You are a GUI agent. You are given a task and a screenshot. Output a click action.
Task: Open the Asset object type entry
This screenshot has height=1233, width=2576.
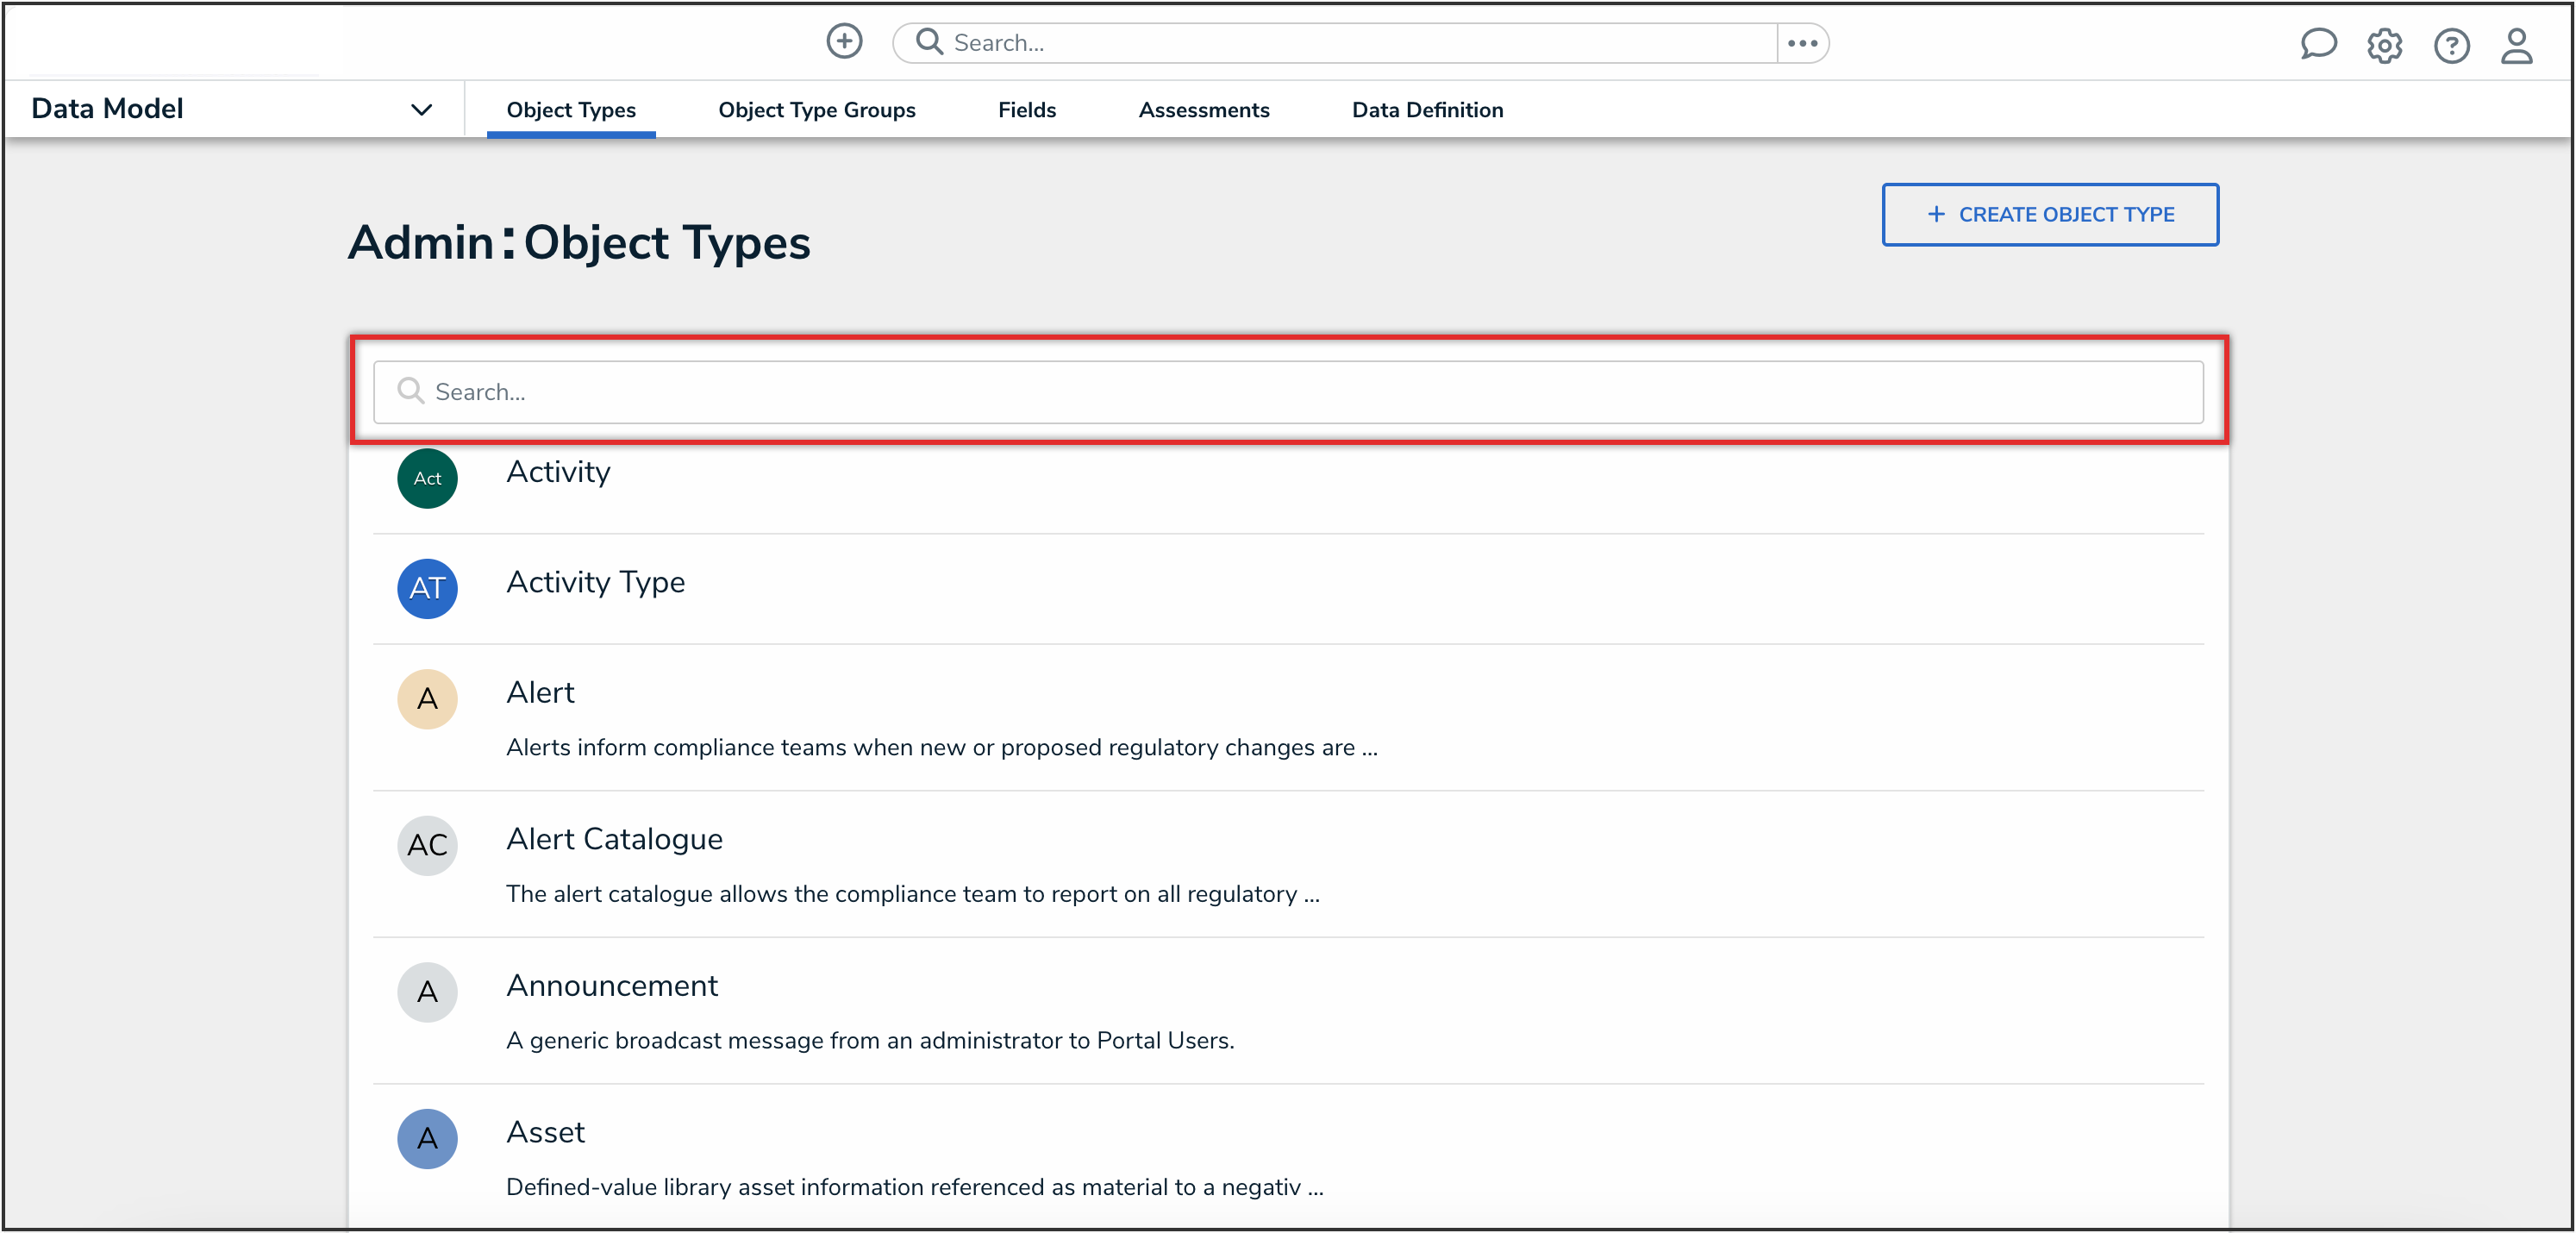point(545,1131)
